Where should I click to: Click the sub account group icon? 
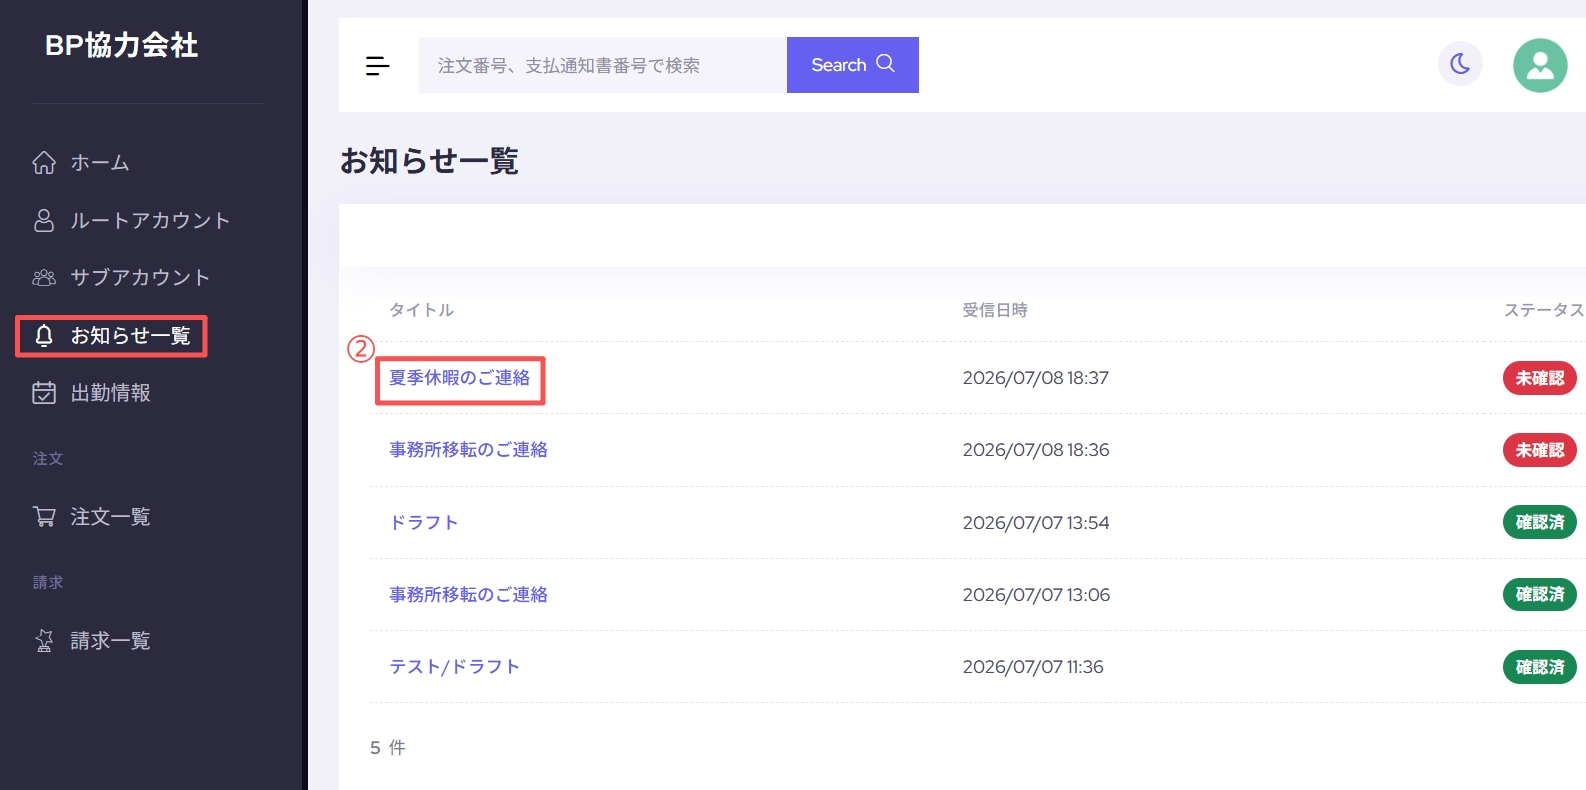tap(44, 278)
